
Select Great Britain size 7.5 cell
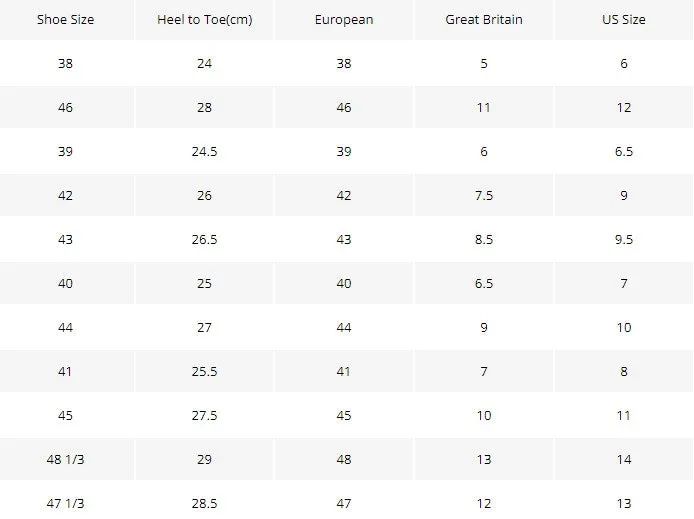484,195
